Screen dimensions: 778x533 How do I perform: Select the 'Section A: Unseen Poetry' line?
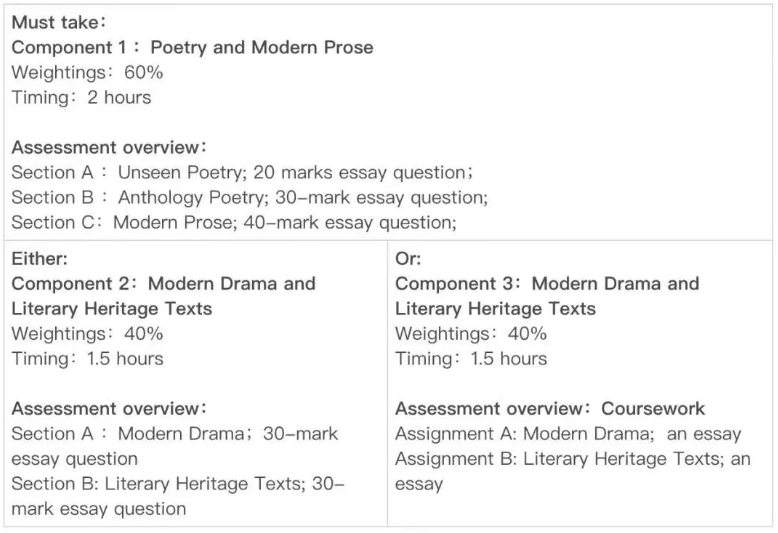(242, 173)
